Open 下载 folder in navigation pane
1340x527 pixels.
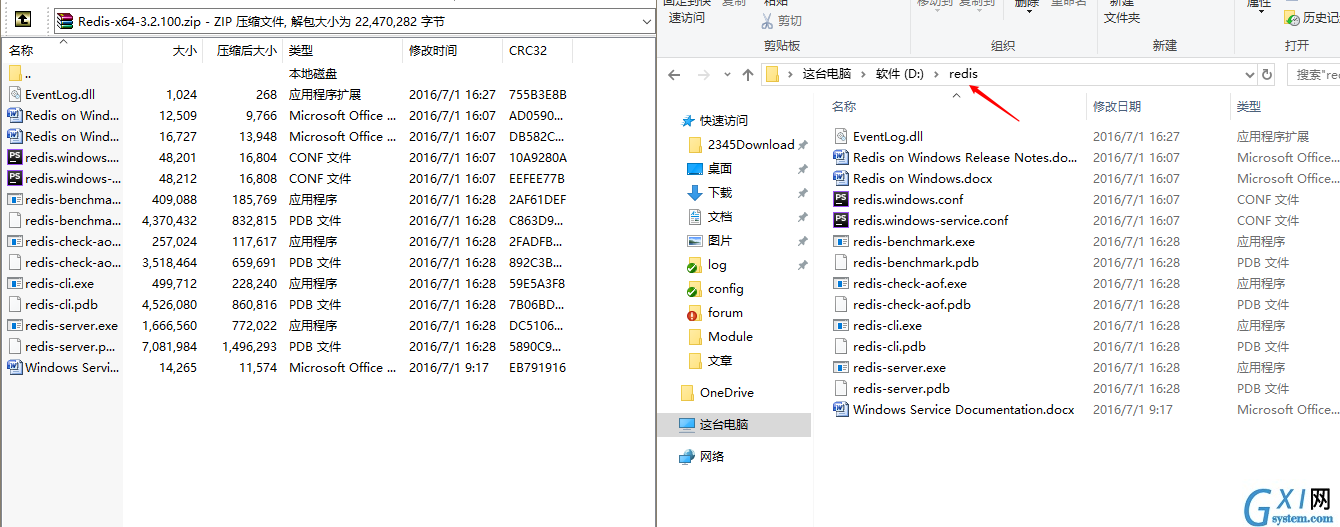click(x=720, y=192)
